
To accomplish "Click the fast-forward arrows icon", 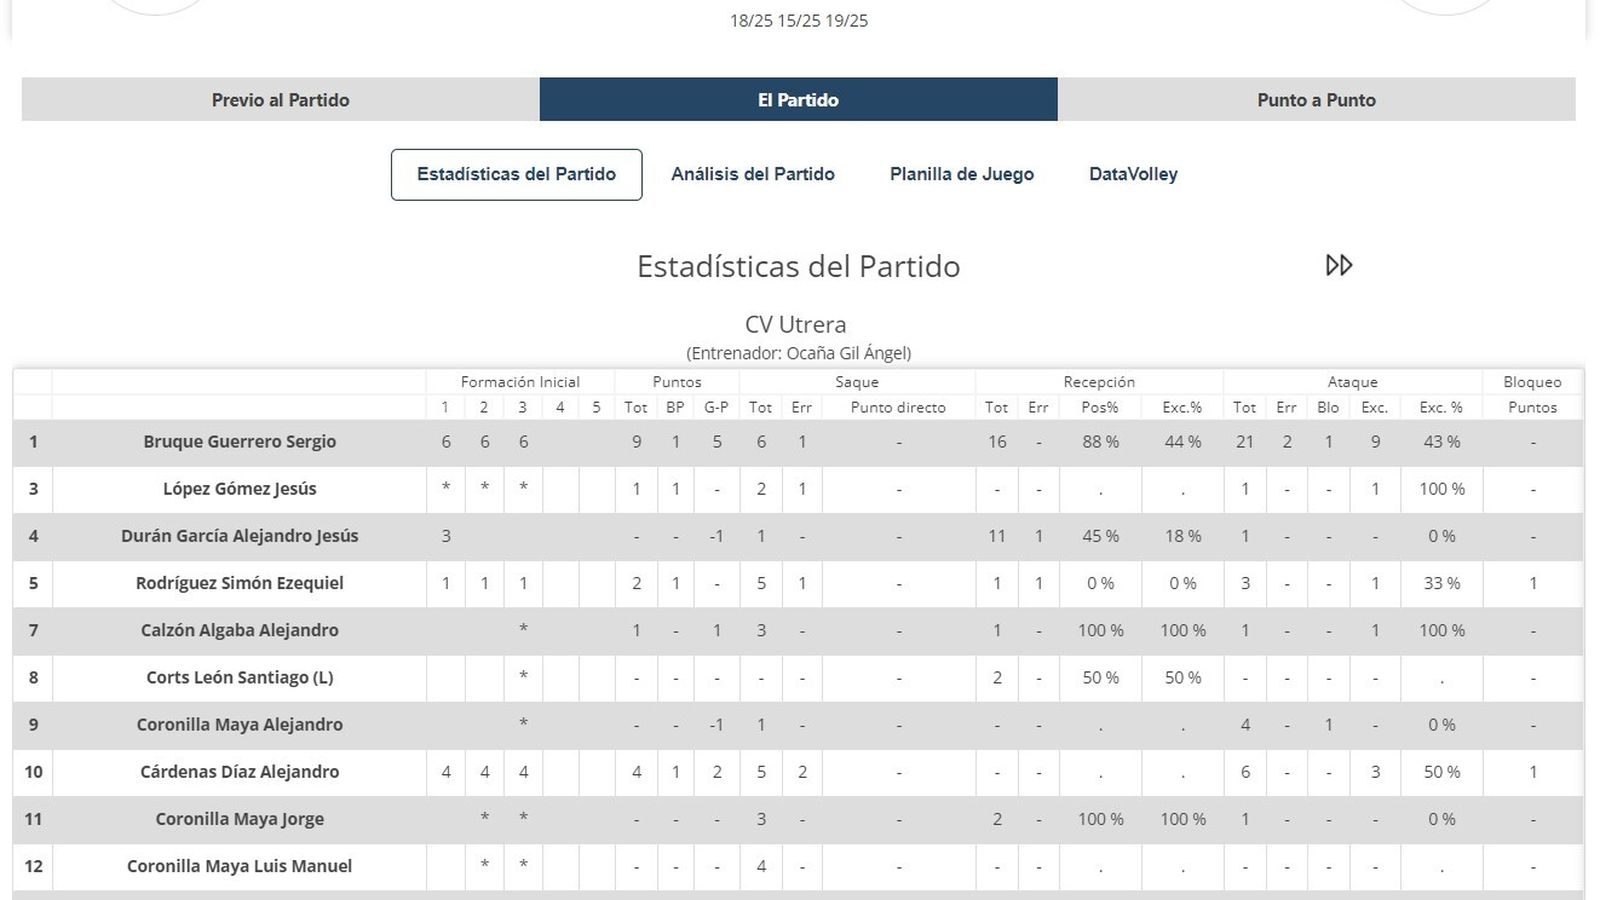I will pyautogui.click(x=1339, y=266).
